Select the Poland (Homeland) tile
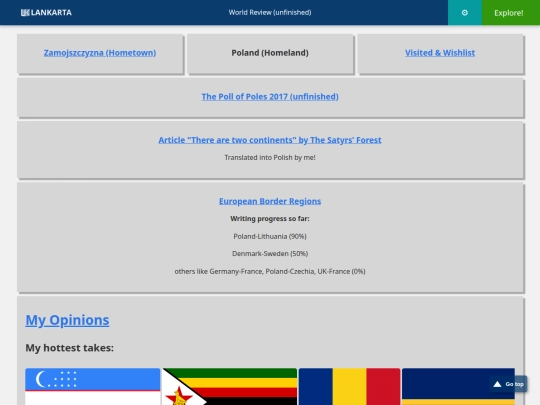540x405 pixels. click(270, 54)
